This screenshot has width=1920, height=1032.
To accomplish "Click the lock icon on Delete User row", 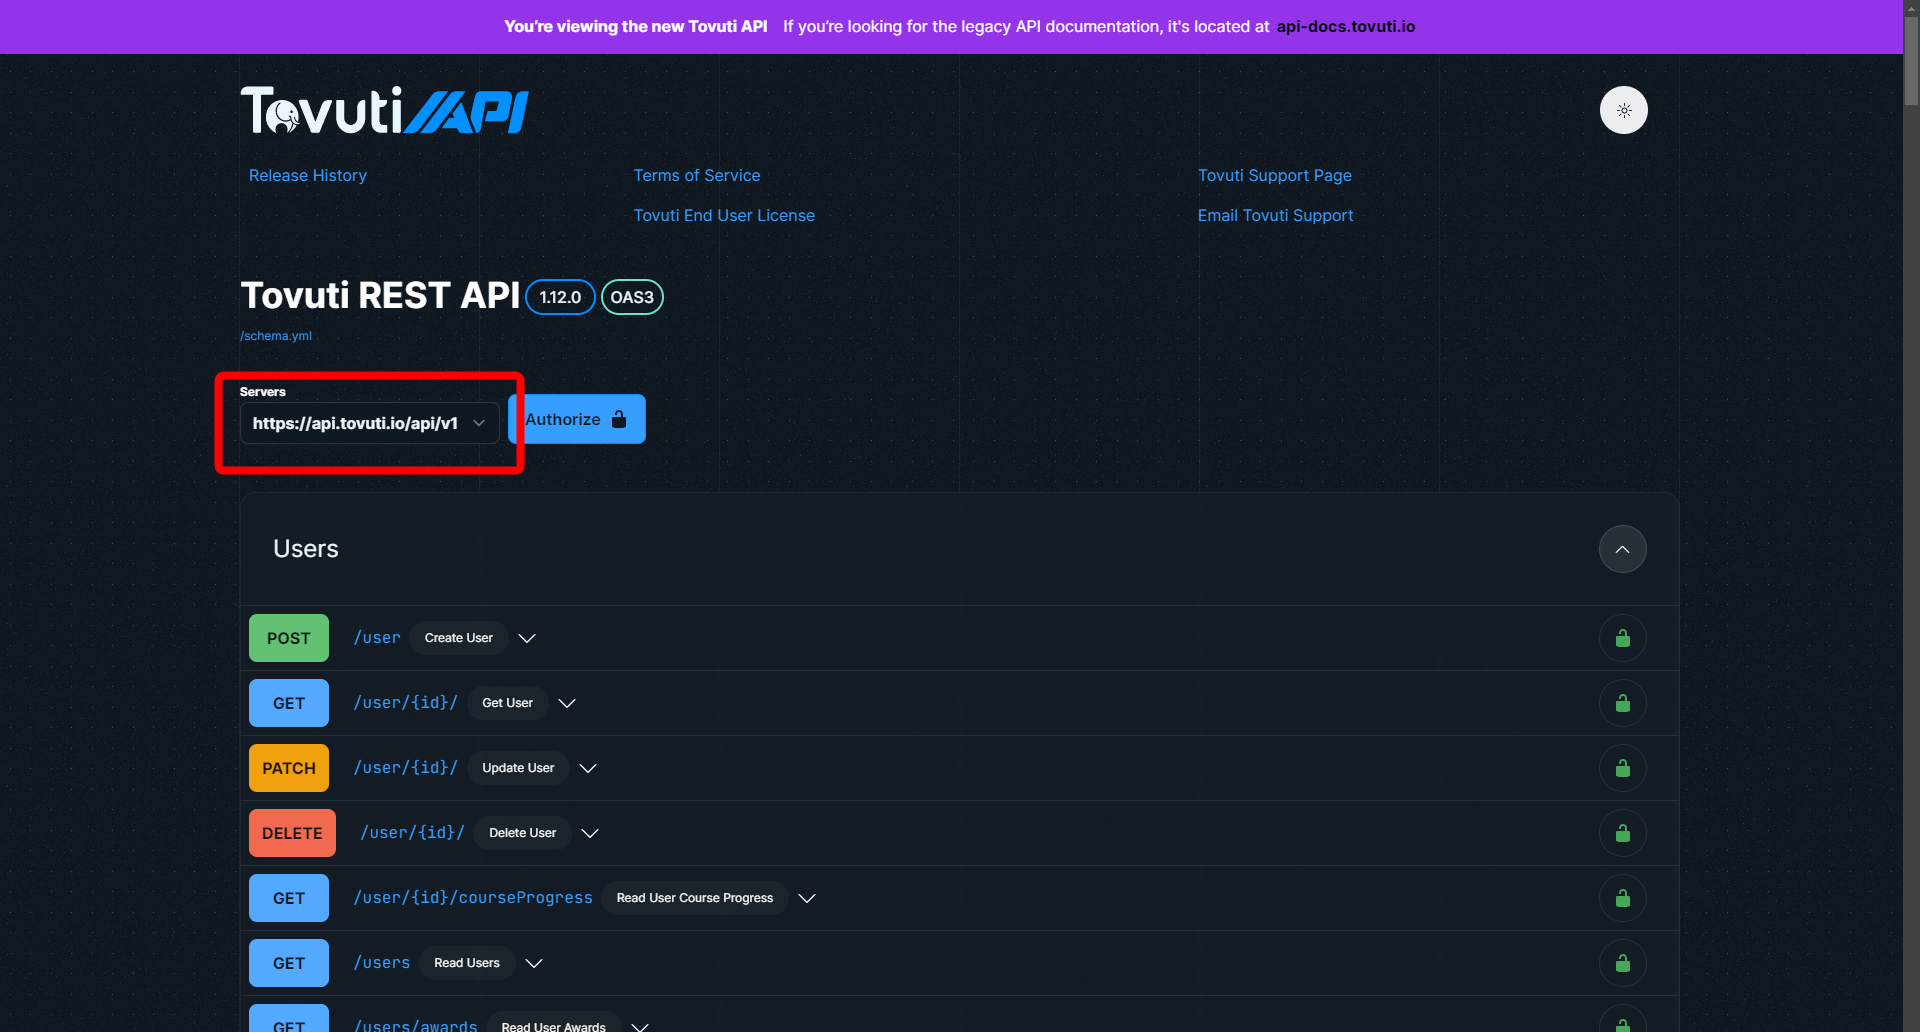I will 1623,833.
